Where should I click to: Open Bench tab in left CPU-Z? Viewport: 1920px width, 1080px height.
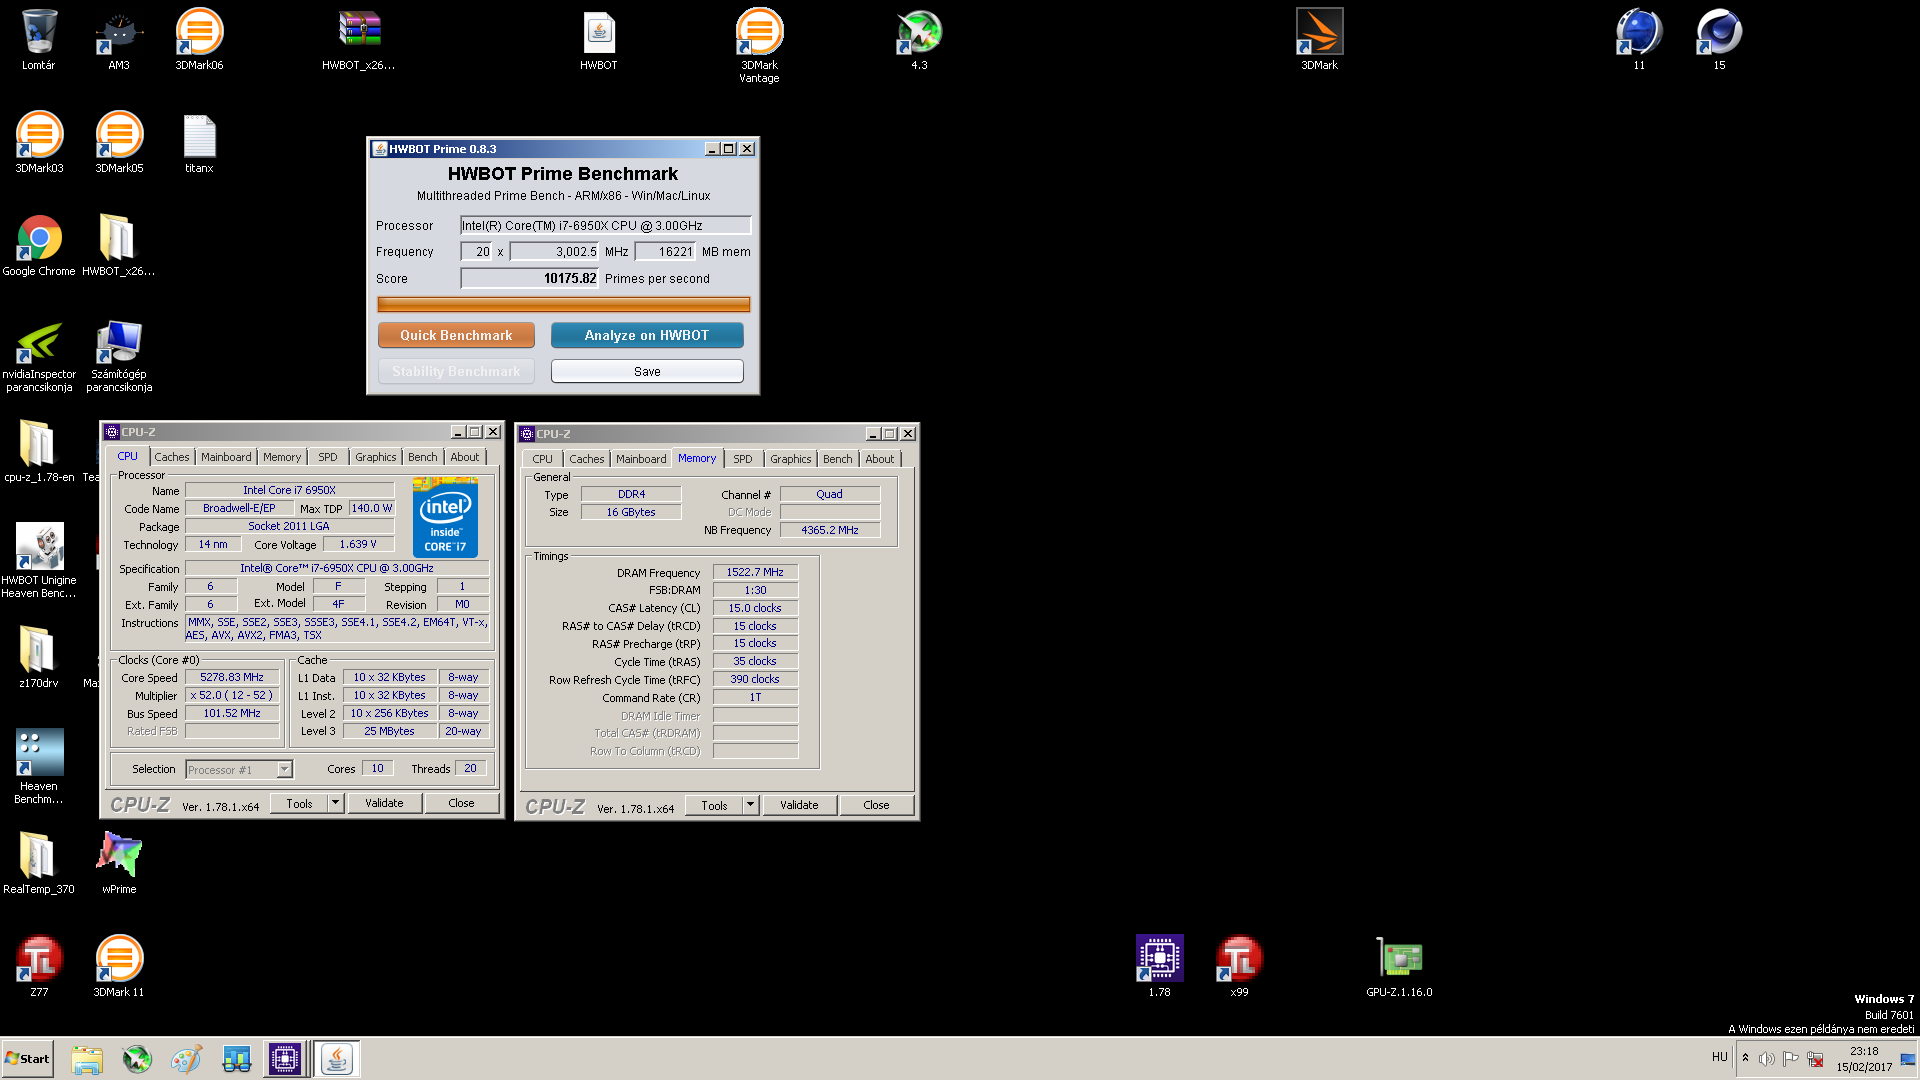(423, 457)
